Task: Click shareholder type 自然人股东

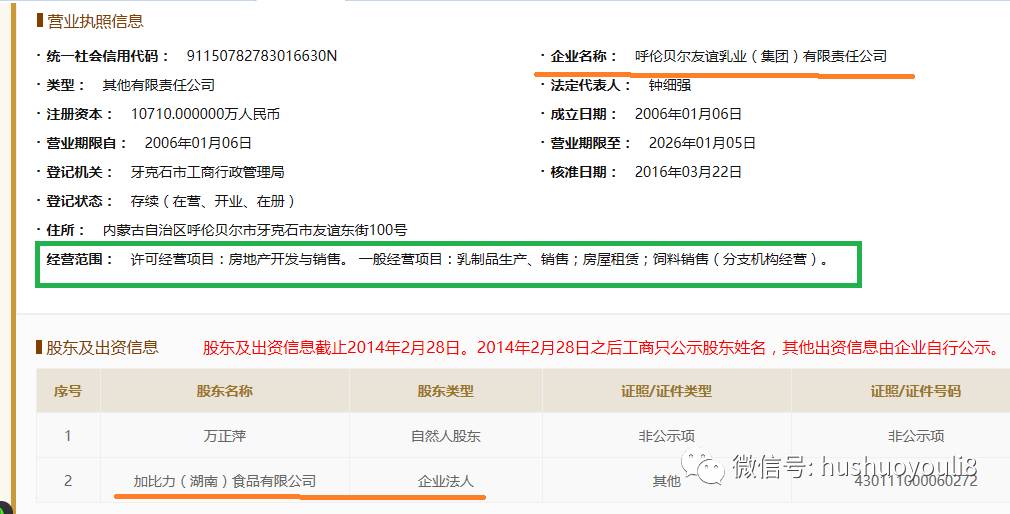Action: (x=446, y=436)
